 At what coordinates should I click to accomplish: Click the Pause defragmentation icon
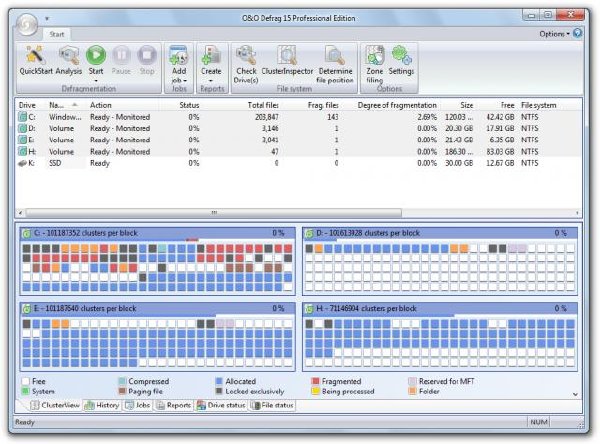pyautogui.click(x=121, y=55)
